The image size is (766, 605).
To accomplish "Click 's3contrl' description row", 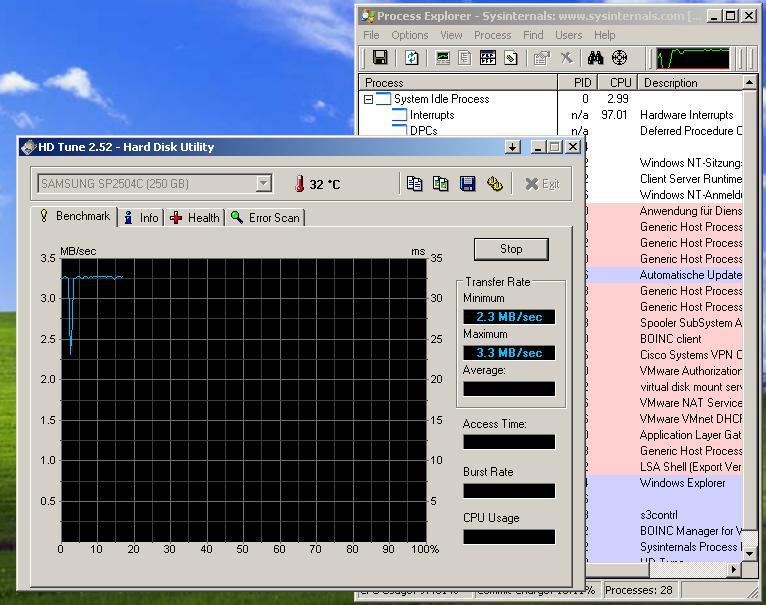I will (659, 515).
